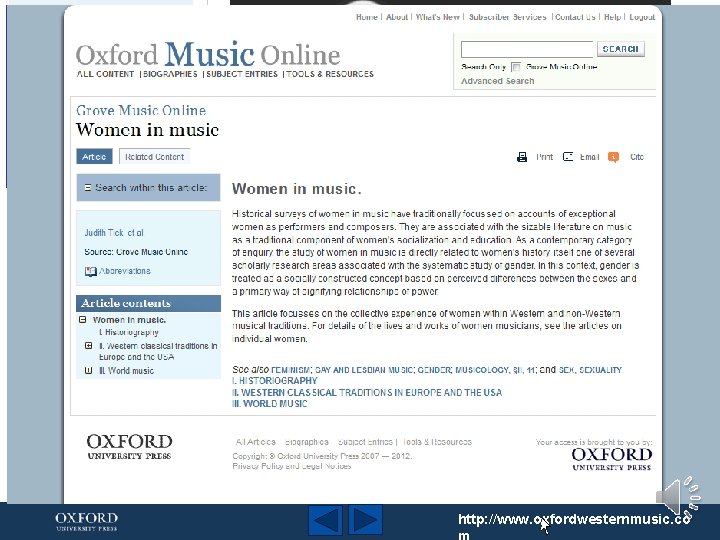720x540 pixels.
Task: Open Privacy Policy and Legal Notices link
Action: pos(292,466)
